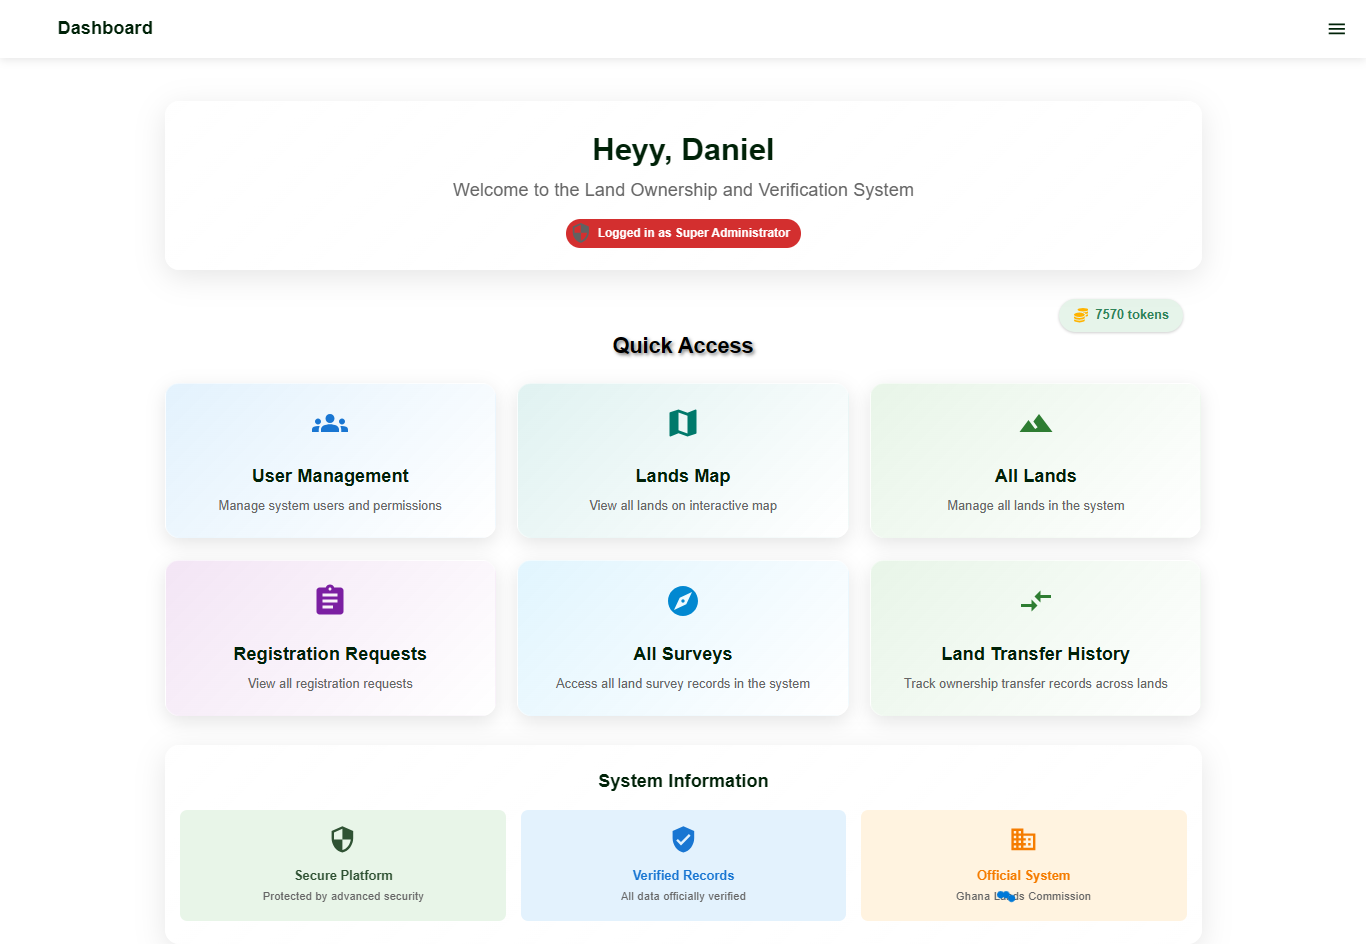The height and width of the screenshot is (944, 1366).
Task: Open All Surveys card description text
Action: pos(683,684)
